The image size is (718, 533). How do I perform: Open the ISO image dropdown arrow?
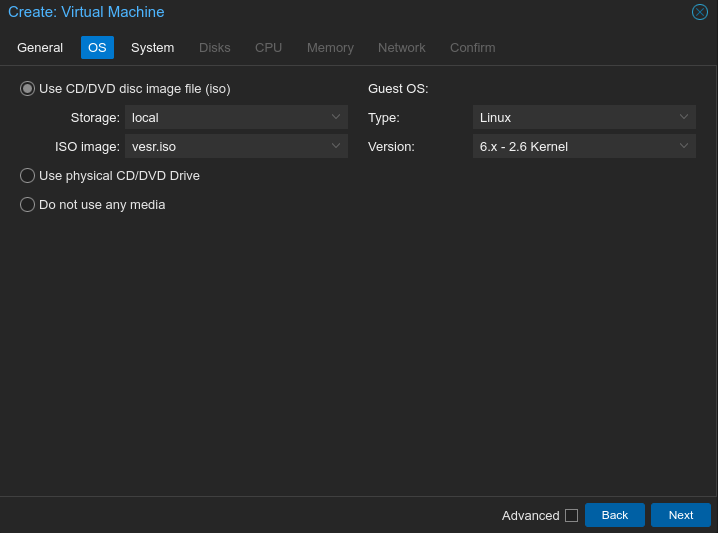click(336, 146)
